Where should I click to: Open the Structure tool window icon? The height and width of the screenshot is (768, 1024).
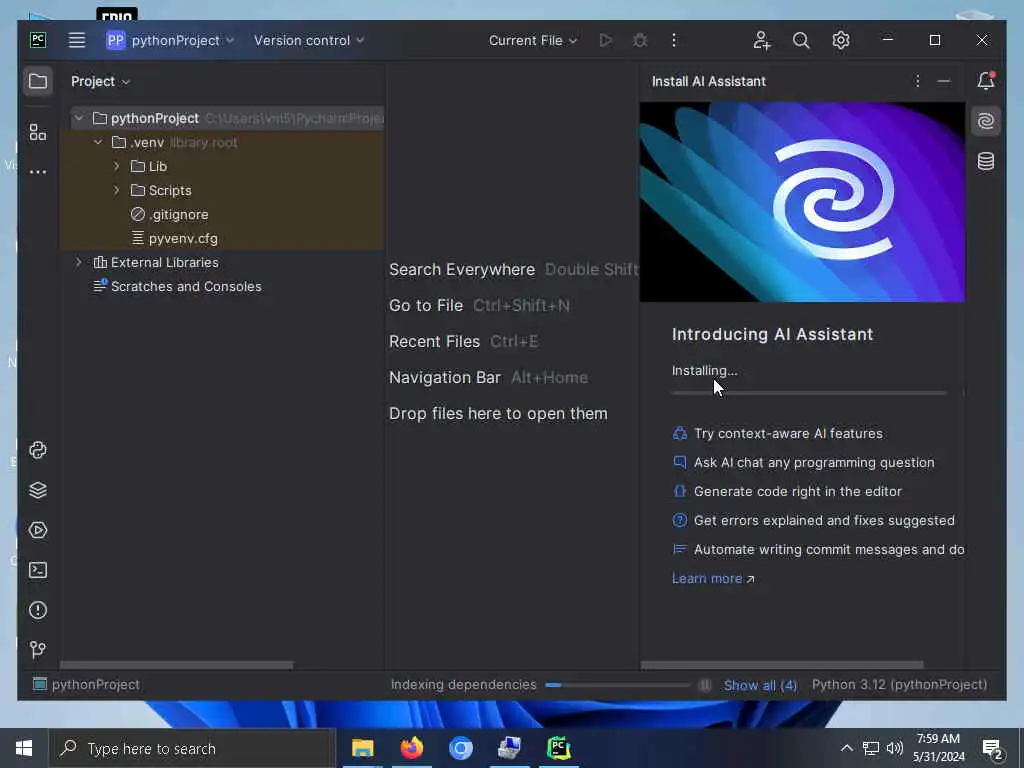pyautogui.click(x=38, y=133)
